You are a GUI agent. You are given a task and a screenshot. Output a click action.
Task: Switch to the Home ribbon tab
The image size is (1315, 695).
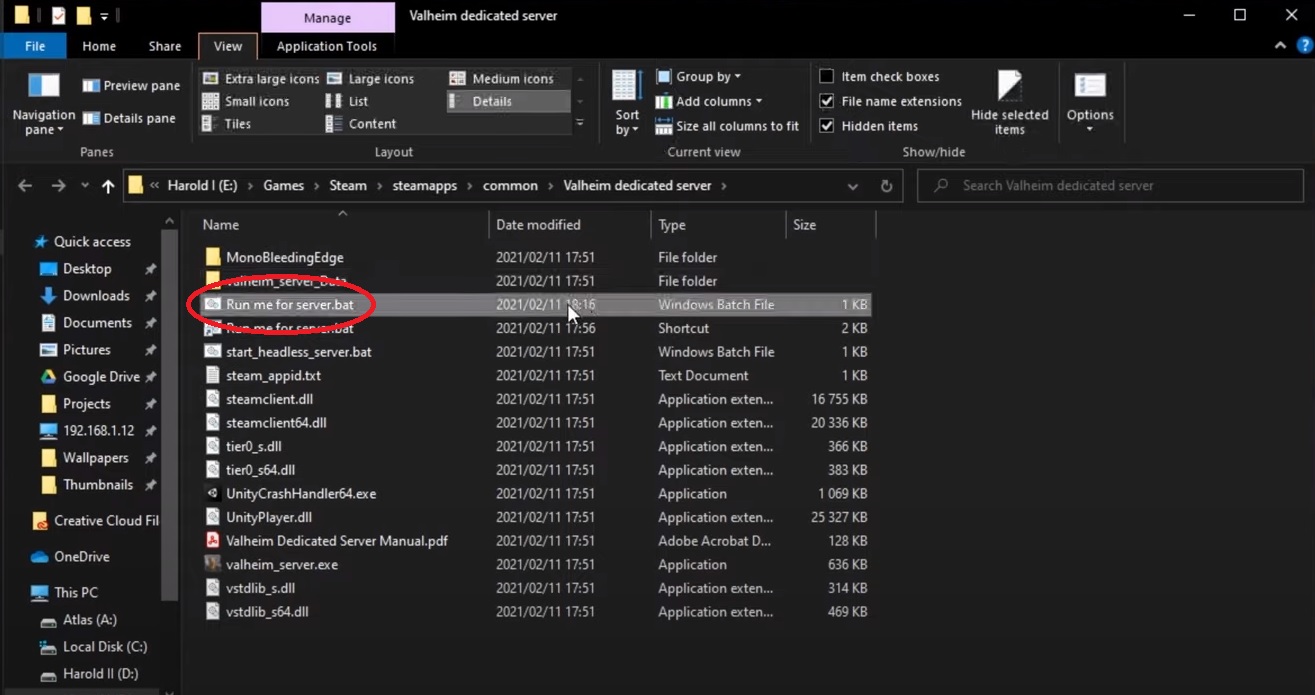[x=98, y=46]
